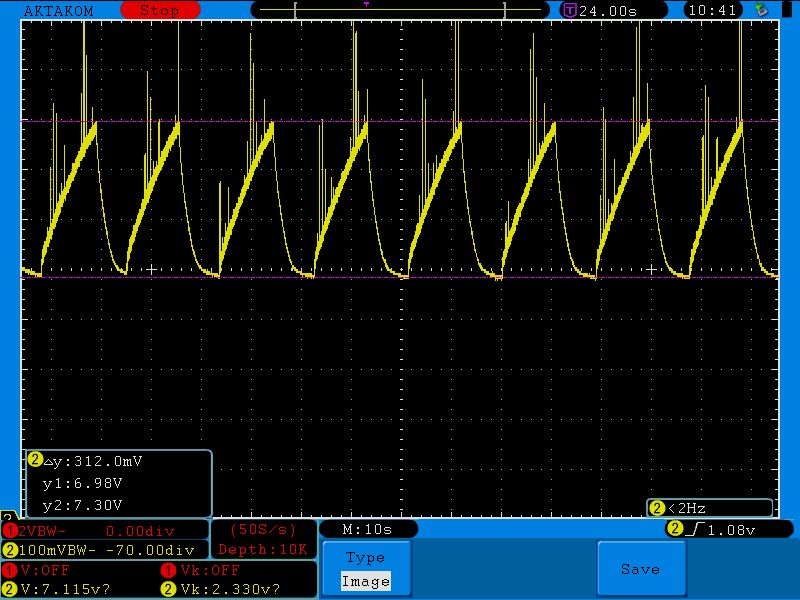Click the channel 2 ground marker at left edge
The height and width of the screenshot is (600, 800).
click(x=8, y=515)
